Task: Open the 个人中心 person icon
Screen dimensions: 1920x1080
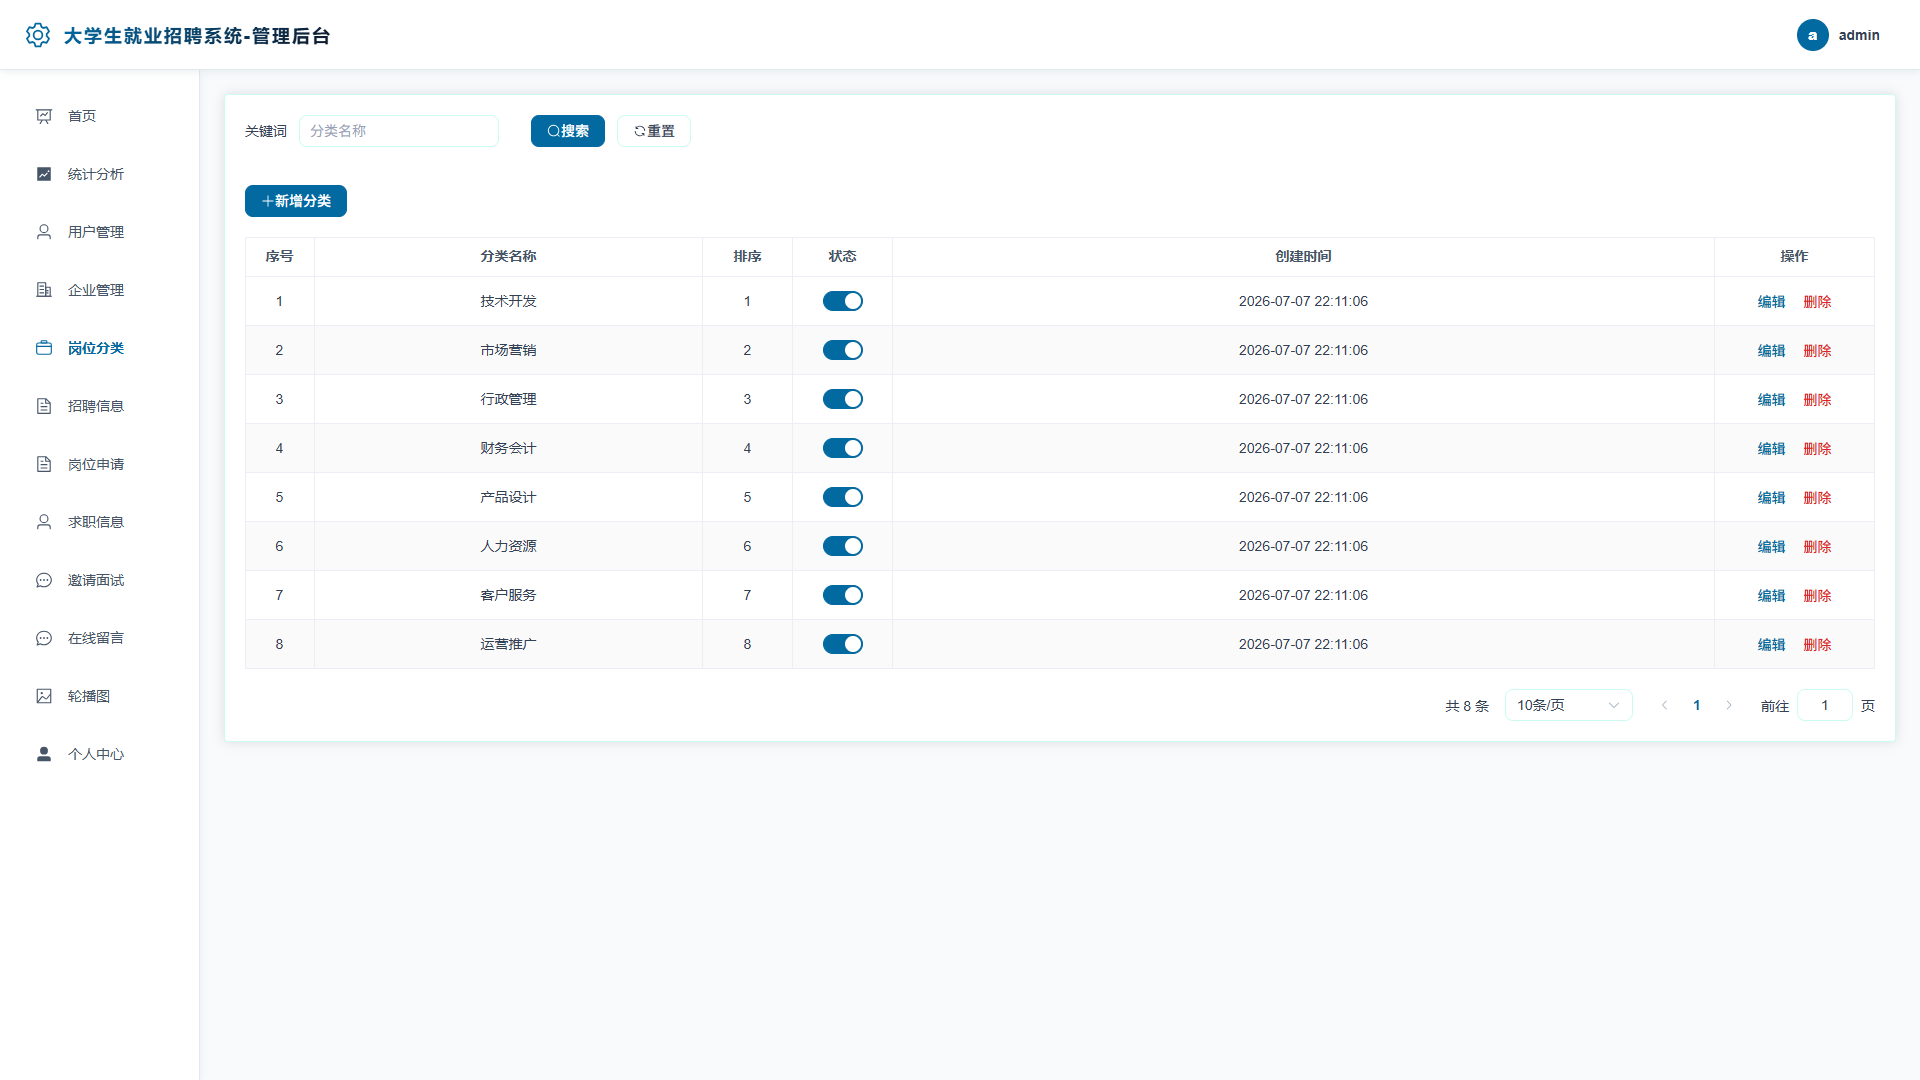Action: pyautogui.click(x=44, y=754)
